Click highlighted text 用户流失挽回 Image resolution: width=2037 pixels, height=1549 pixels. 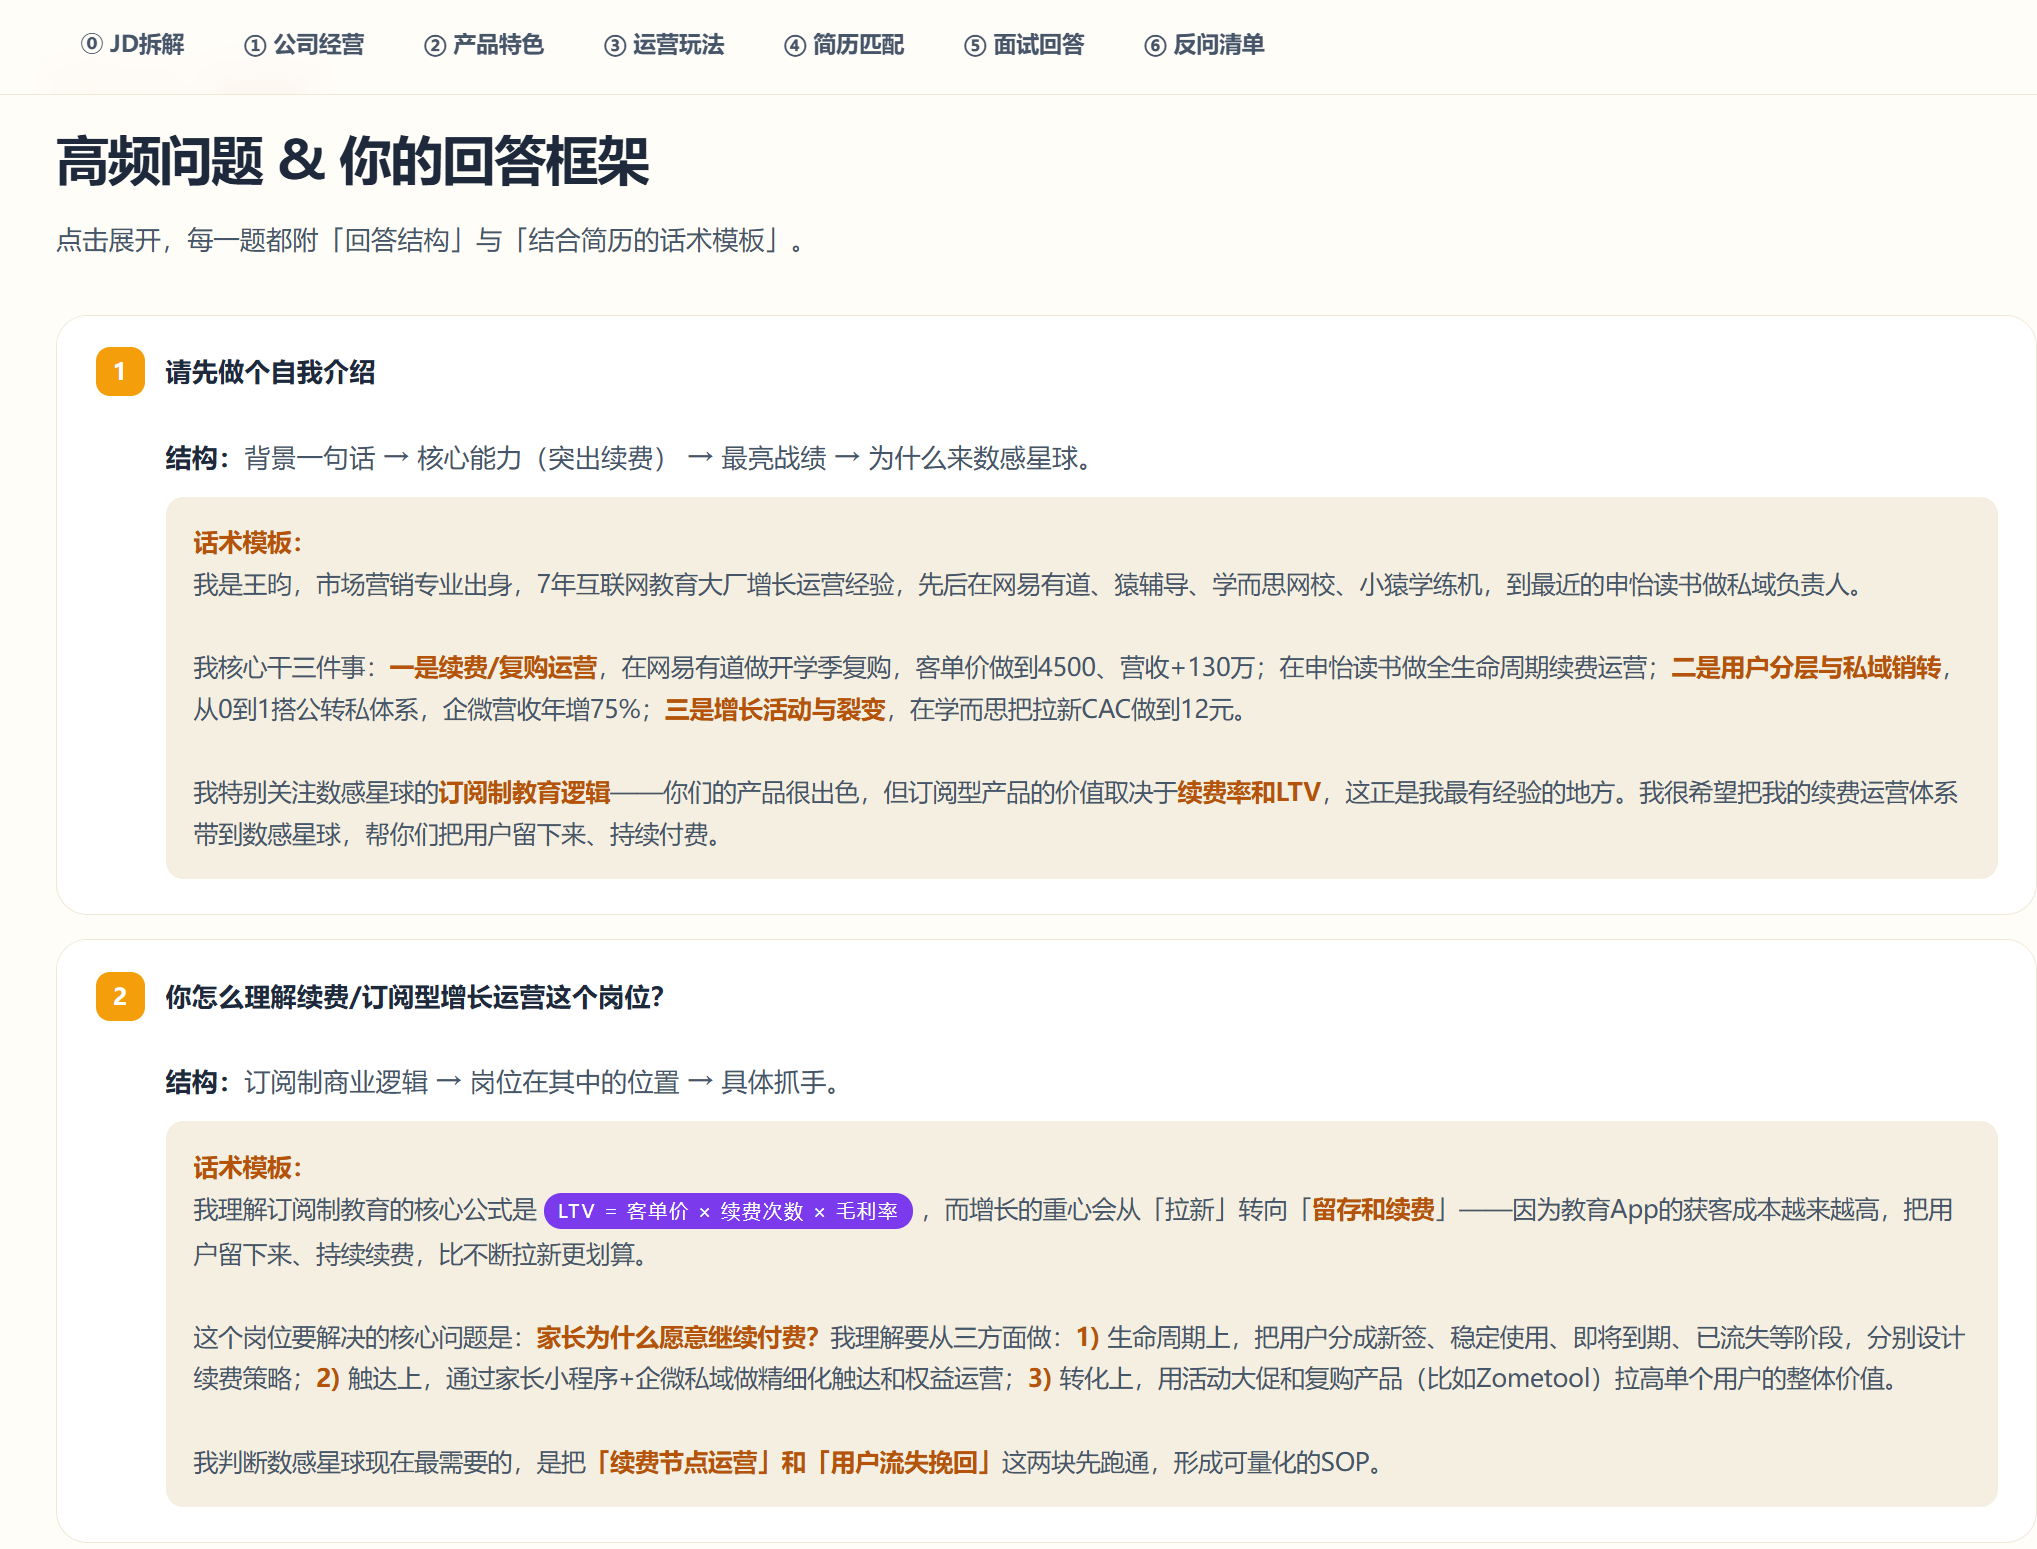pos(903,1462)
